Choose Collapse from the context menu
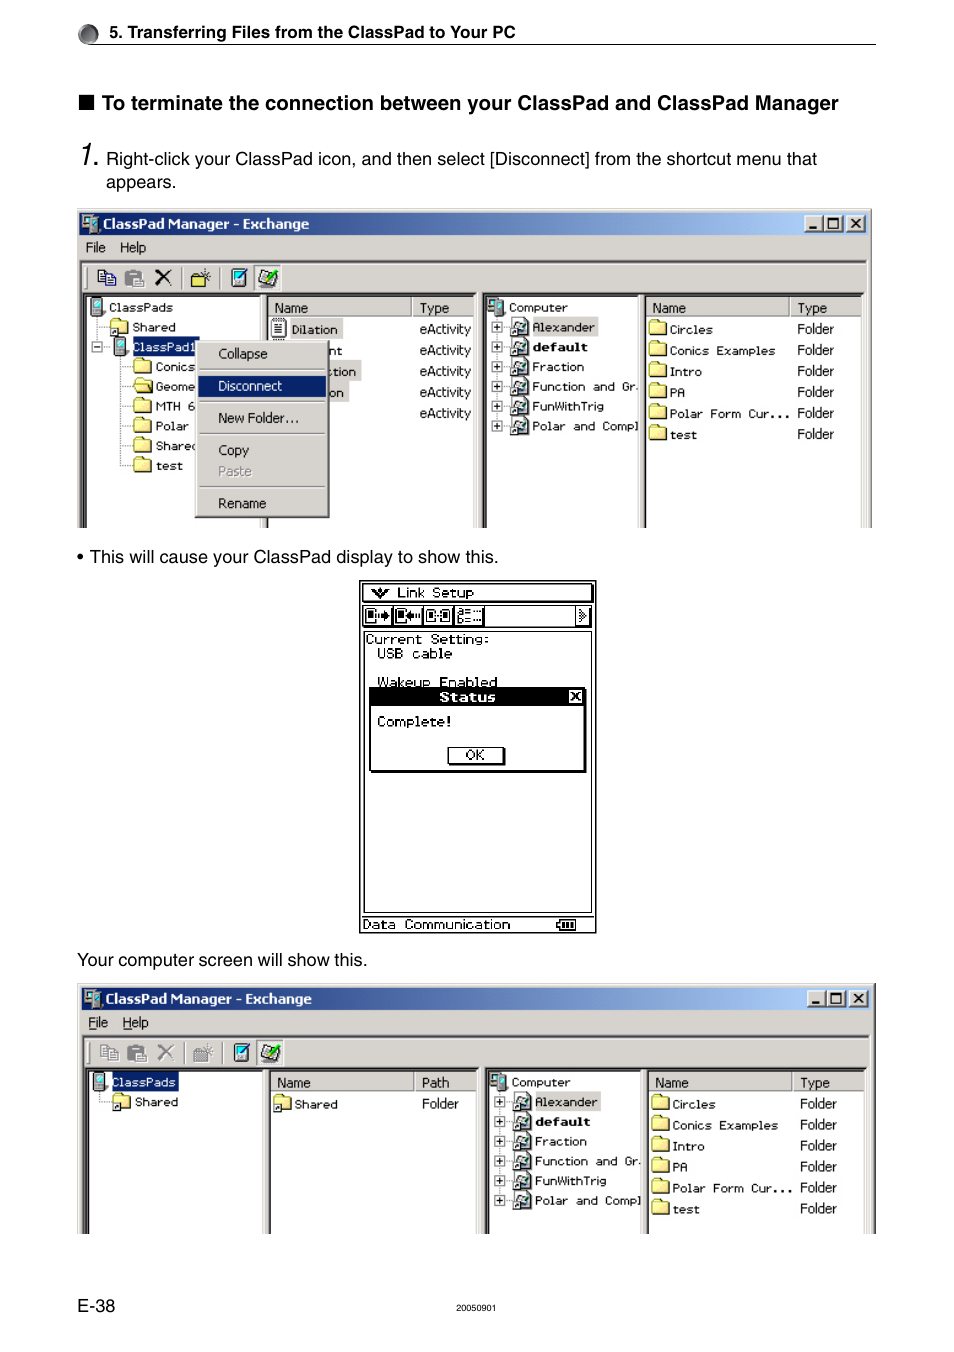Image resolution: width=954 pixels, height=1352 pixels. coord(262,354)
